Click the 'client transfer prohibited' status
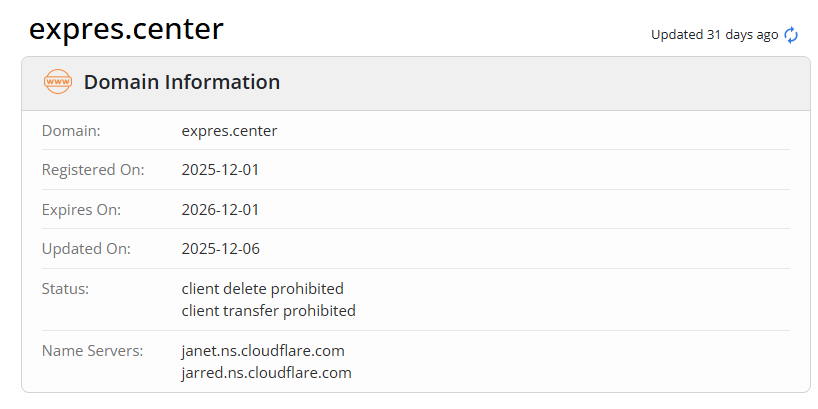This screenshot has height=409, width=818. (x=268, y=311)
